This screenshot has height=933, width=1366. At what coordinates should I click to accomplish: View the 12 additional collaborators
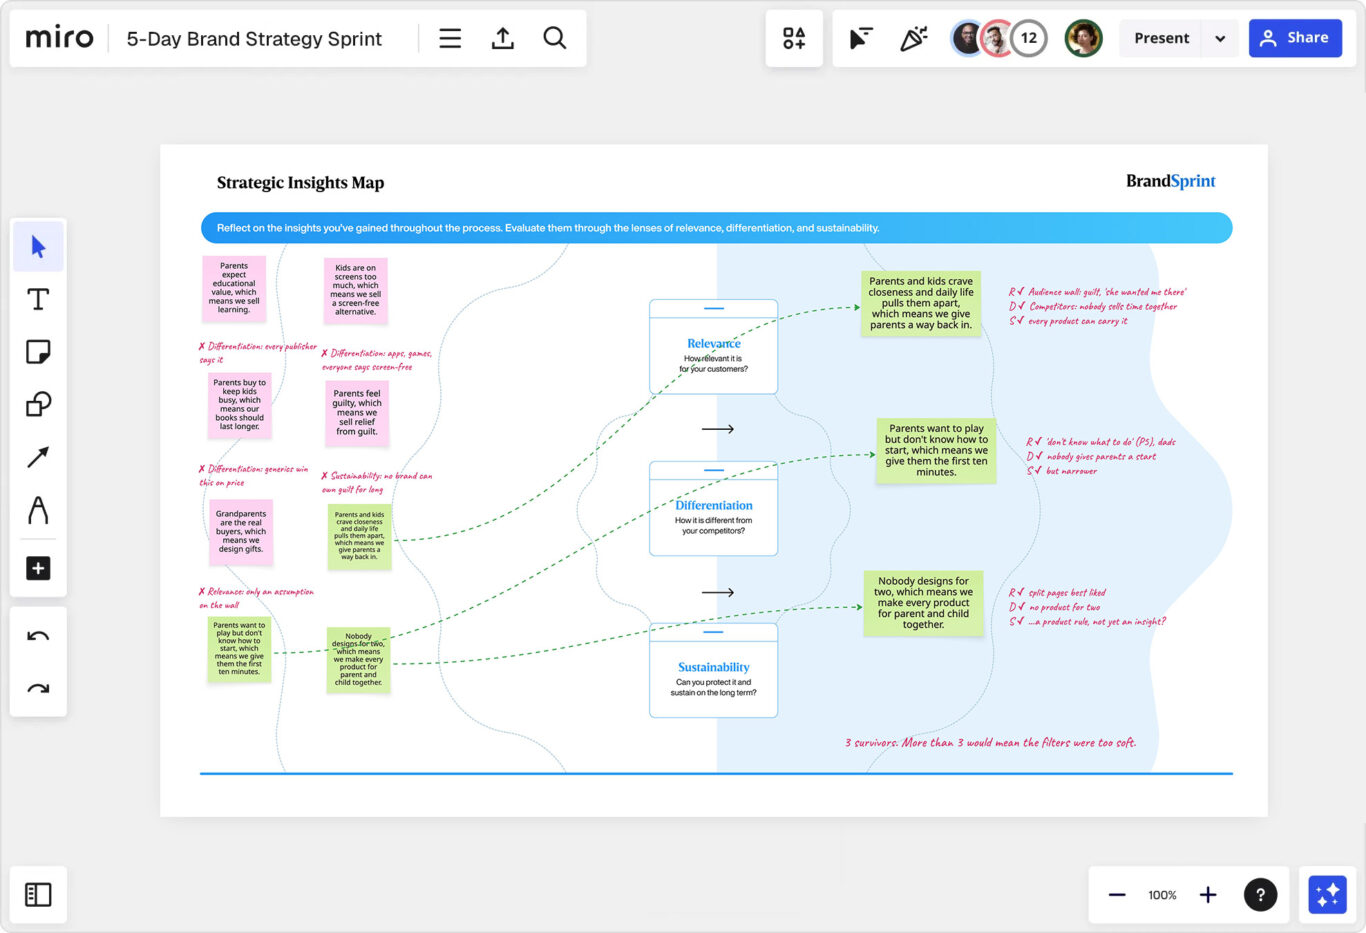click(1029, 38)
